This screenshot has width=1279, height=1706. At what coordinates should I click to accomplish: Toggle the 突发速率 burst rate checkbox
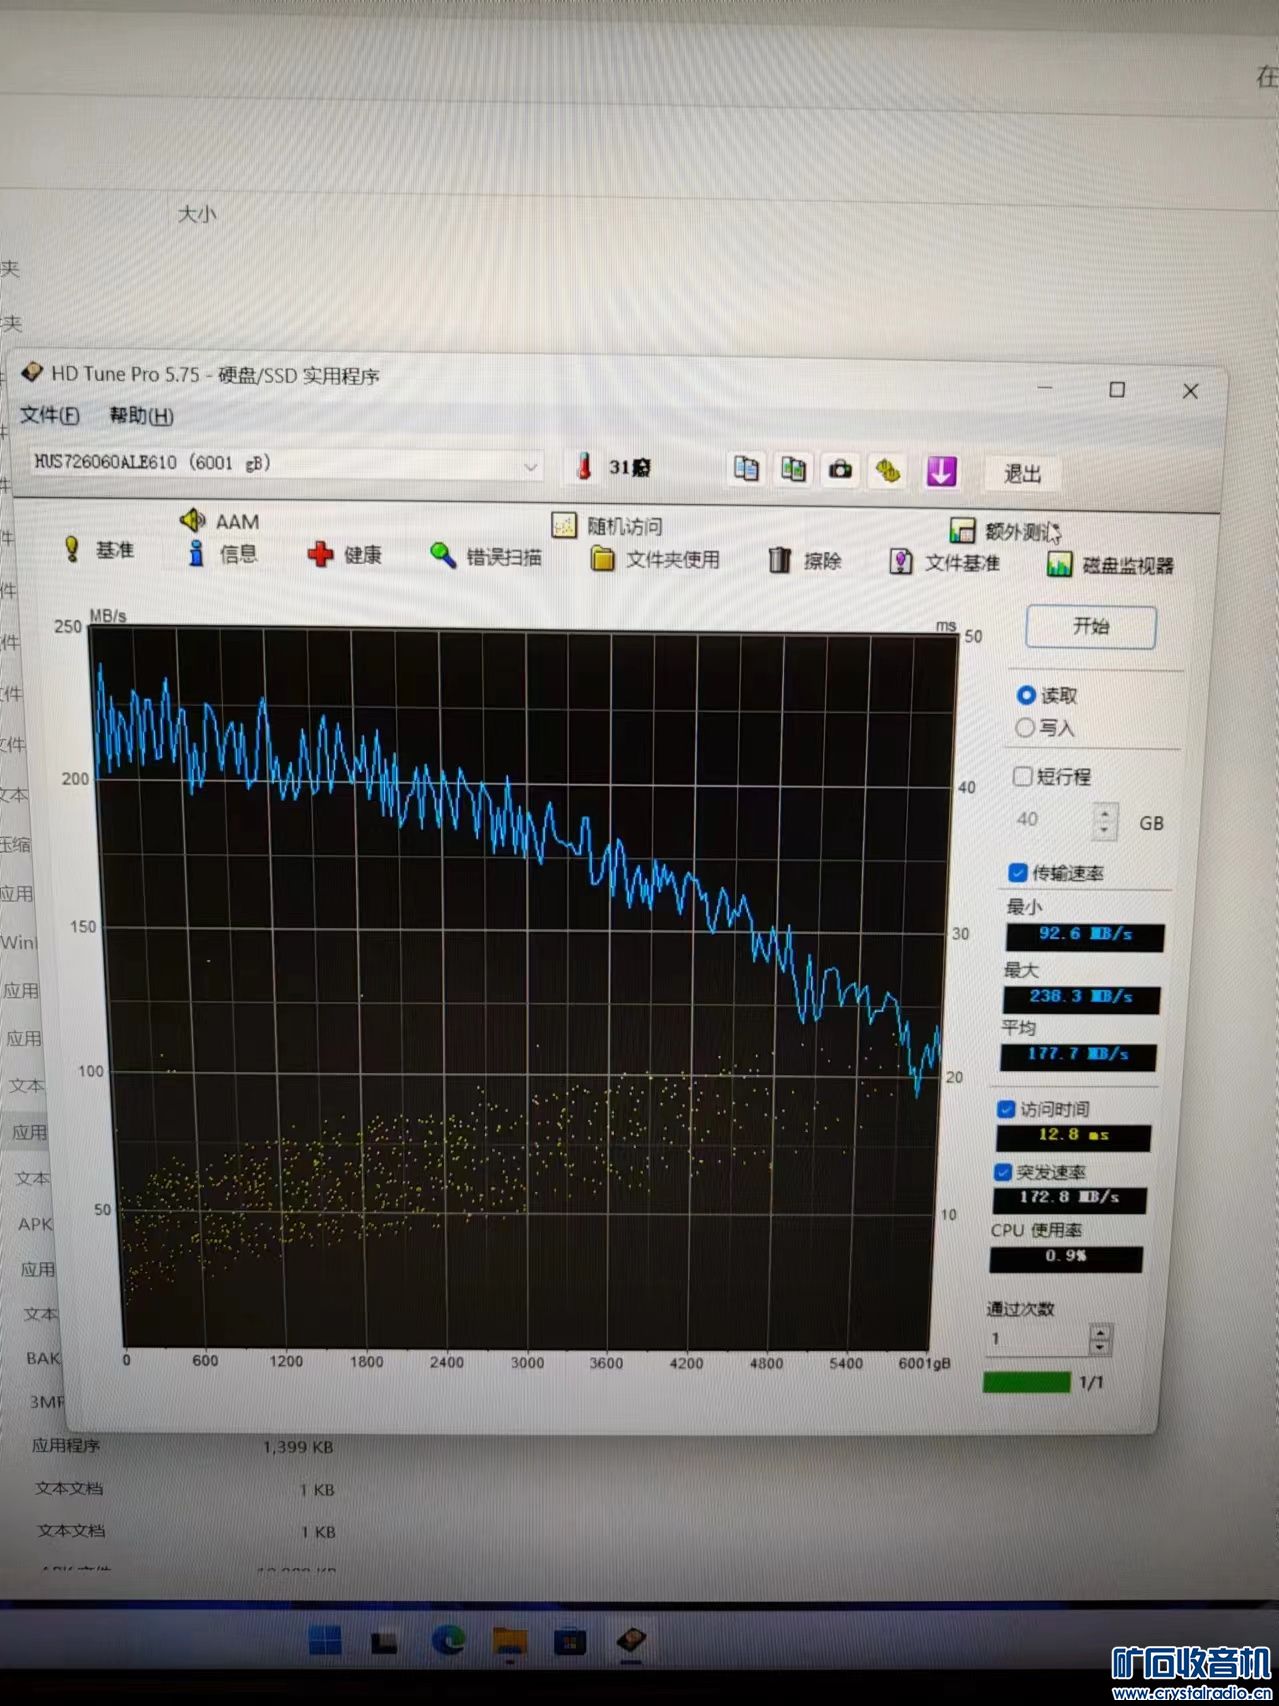[1003, 1172]
